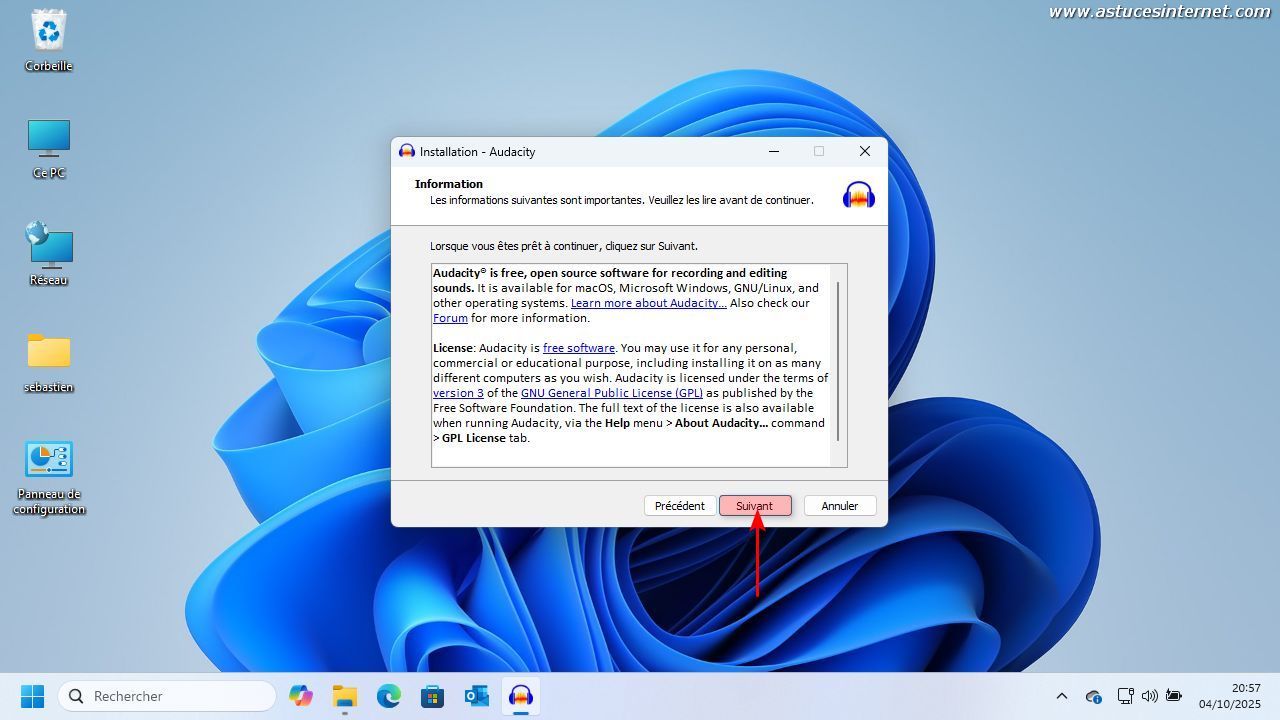Open Microsoft Edge from the taskbar
The width and height of the screenshot is (1280, 720).
point(388,696)
